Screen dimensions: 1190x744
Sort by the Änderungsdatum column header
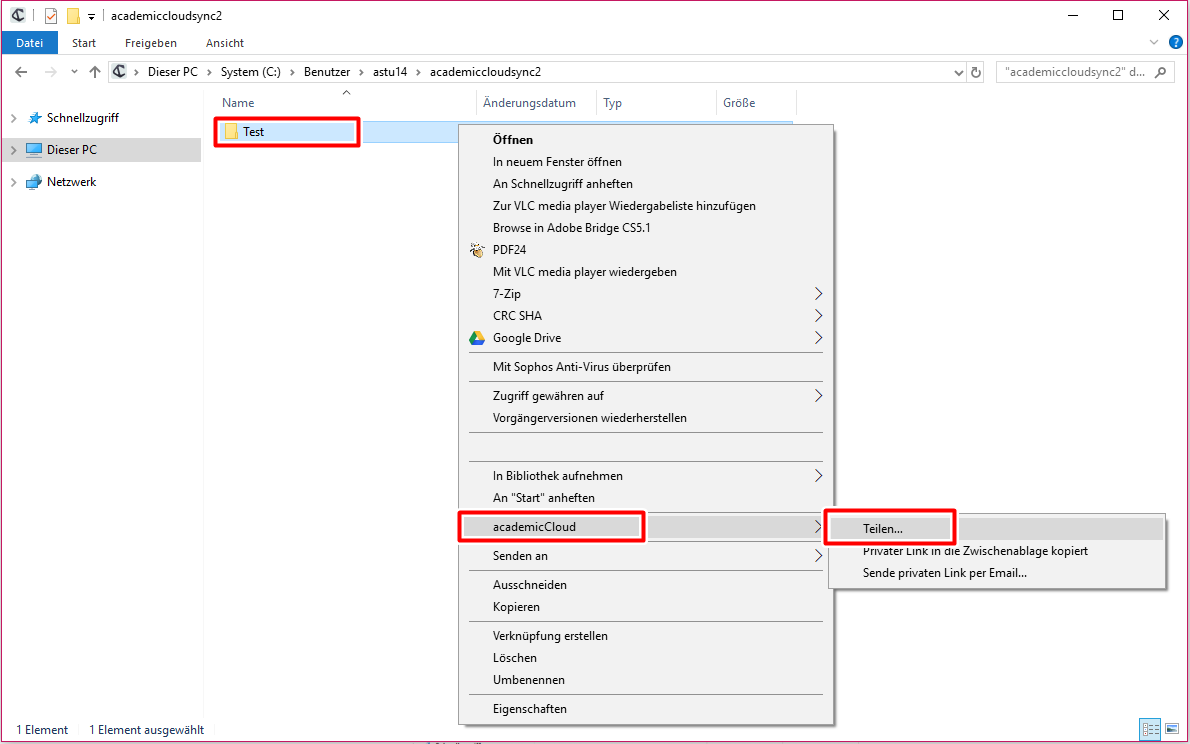pyautogui.click(x=529, y=103)
